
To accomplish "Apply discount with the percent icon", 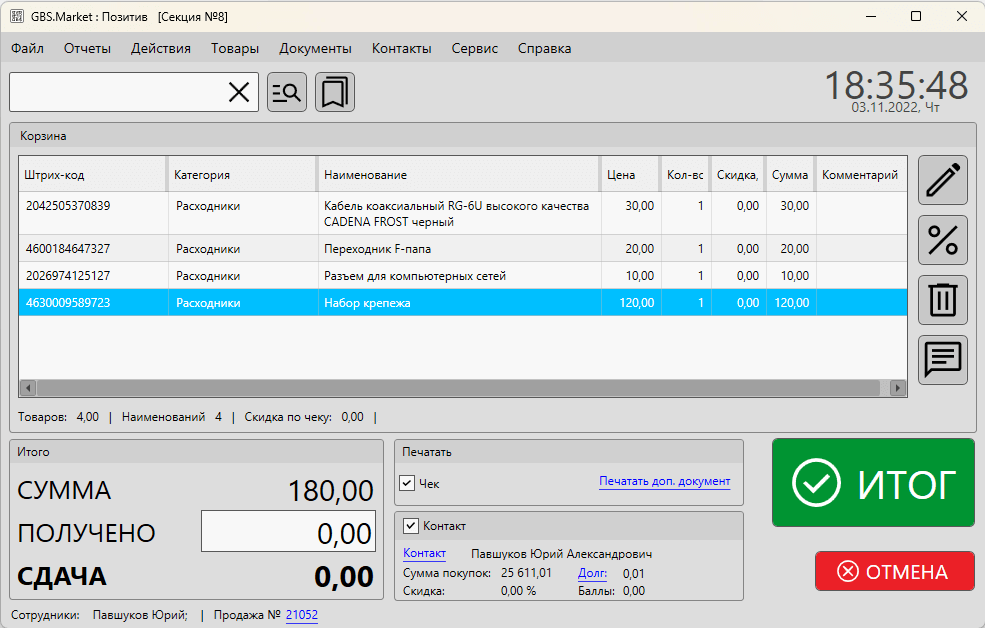I will click(x=942, y=240).
